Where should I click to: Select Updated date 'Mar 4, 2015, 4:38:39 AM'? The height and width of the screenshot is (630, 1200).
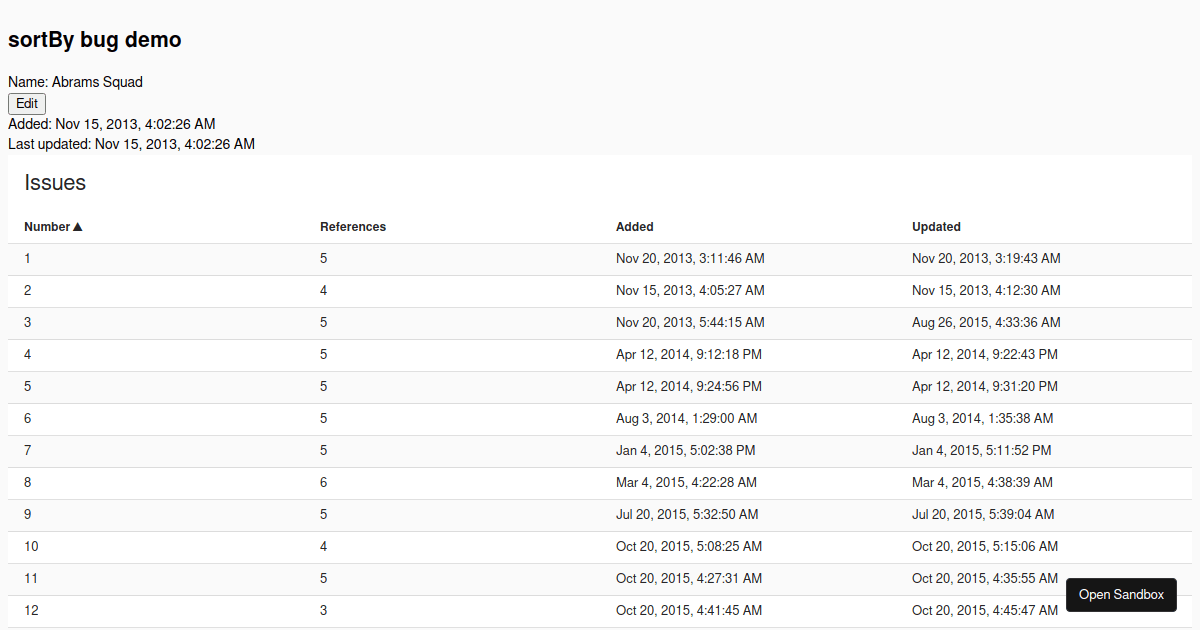(982, 483)
